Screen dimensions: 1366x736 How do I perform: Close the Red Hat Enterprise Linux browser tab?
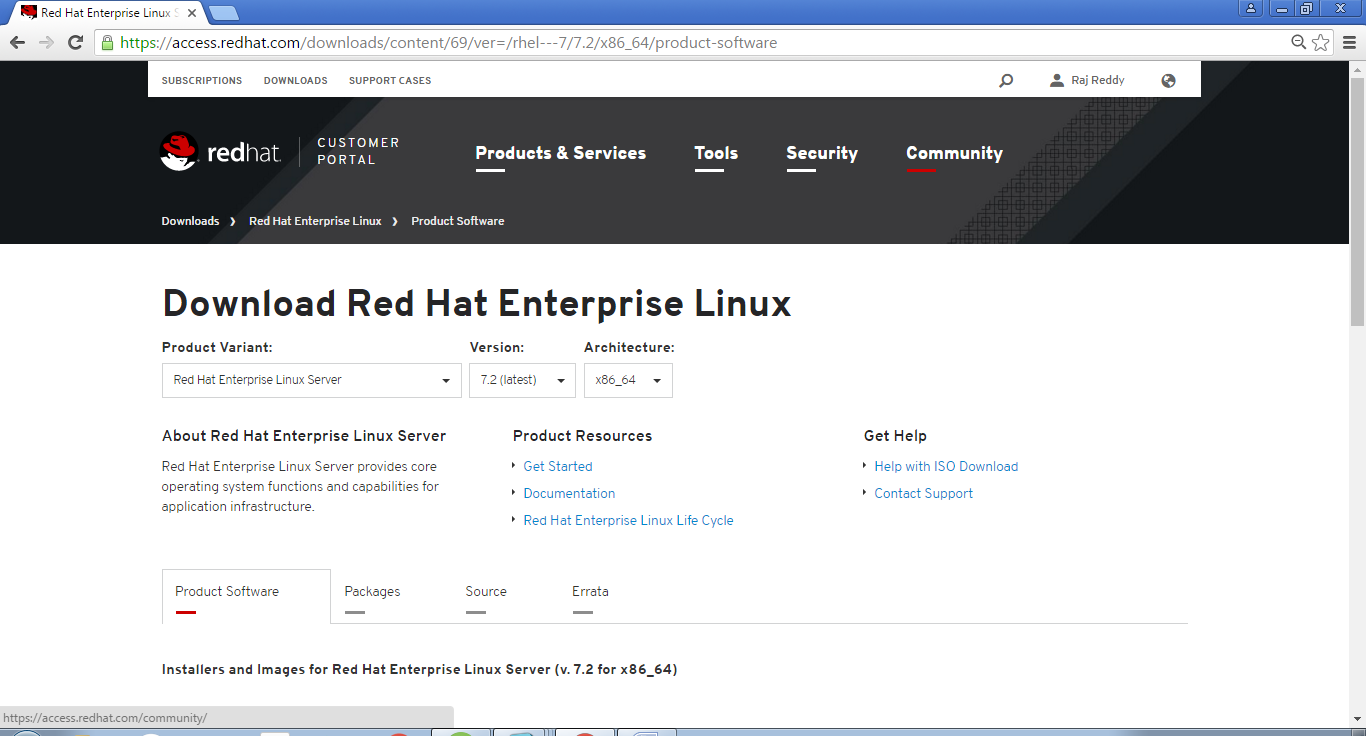click(x=192, y=13)
